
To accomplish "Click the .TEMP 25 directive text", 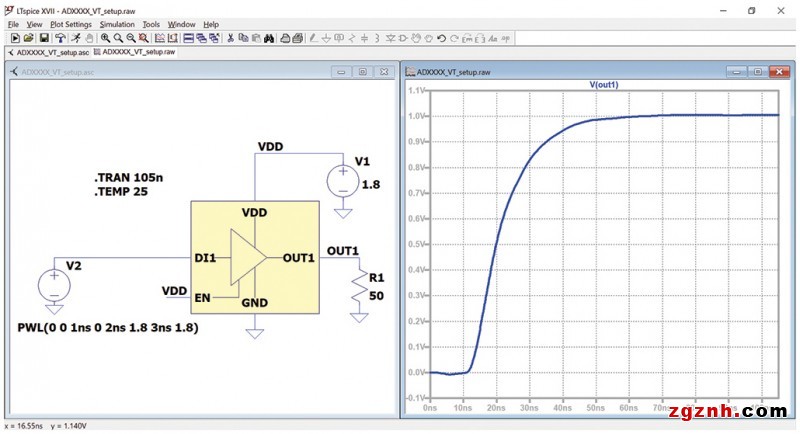I will click(x=121, y=192).
